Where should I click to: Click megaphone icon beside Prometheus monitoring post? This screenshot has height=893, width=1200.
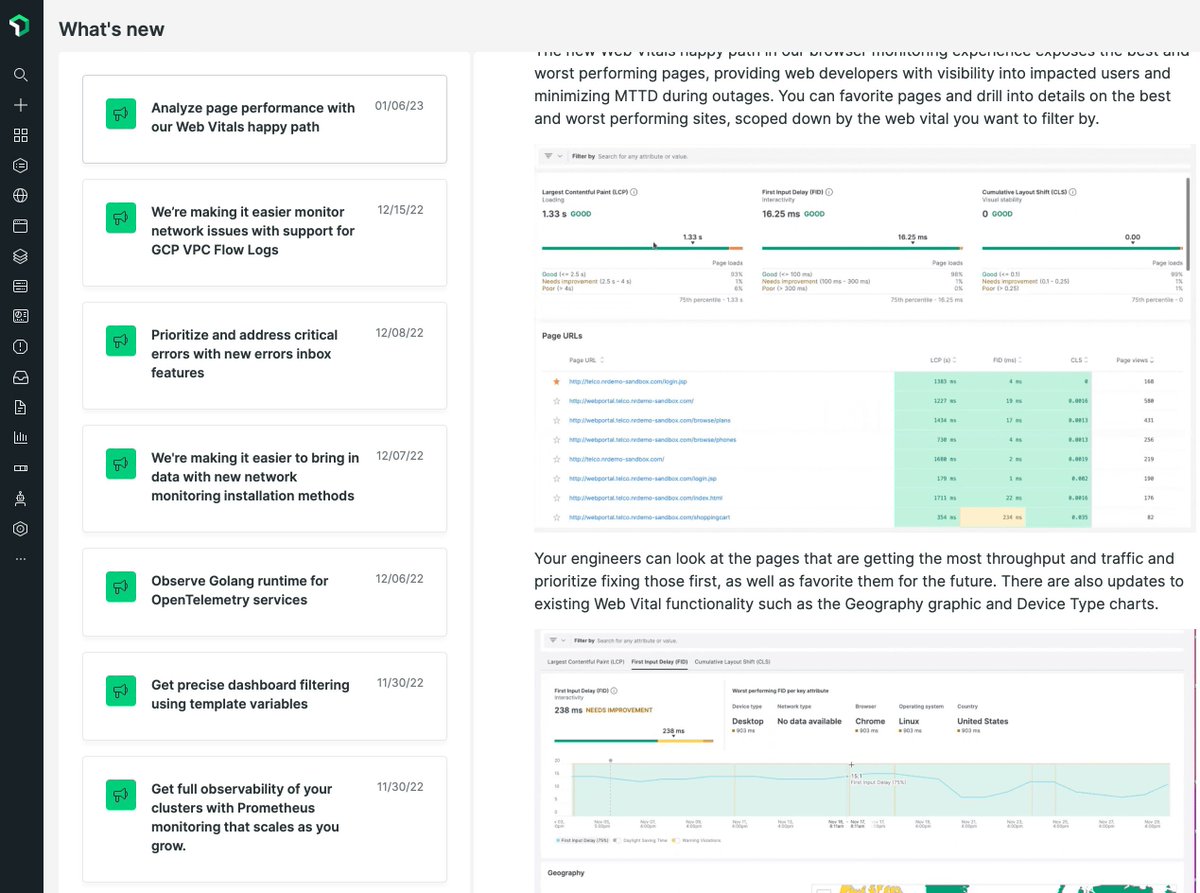point(121,795)
